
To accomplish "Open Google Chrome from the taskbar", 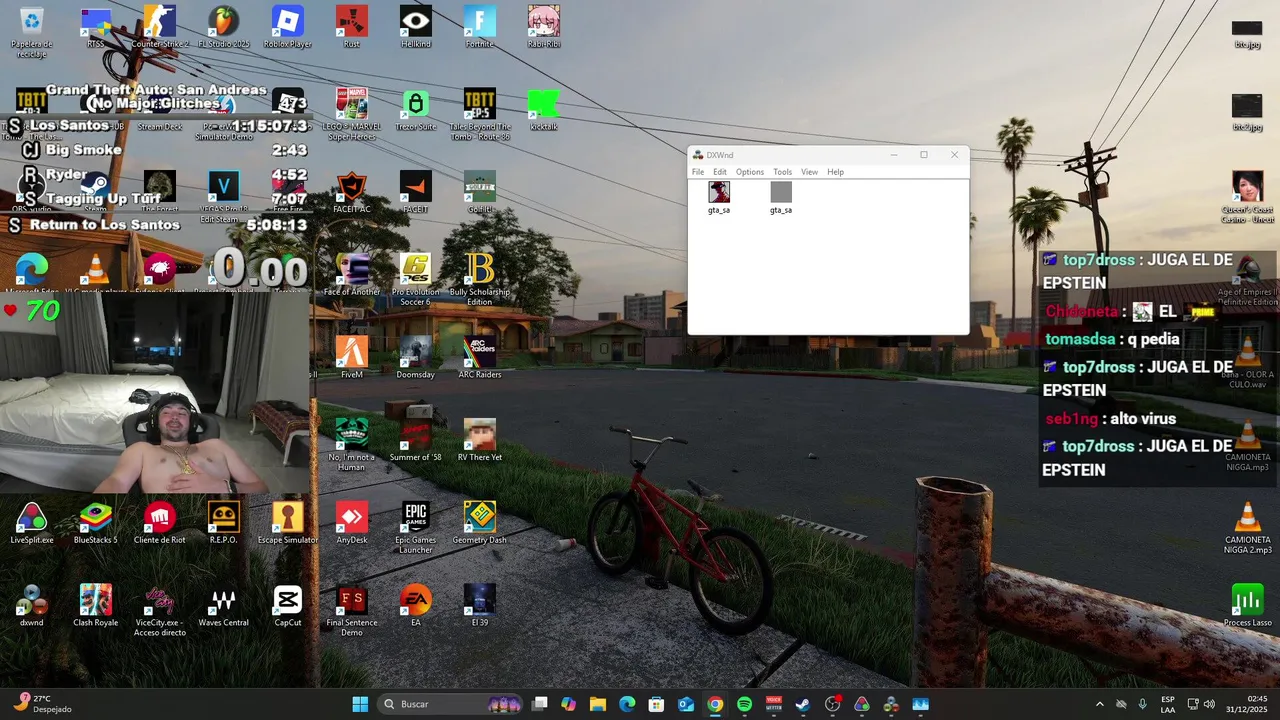I will (x=715, y=704).
